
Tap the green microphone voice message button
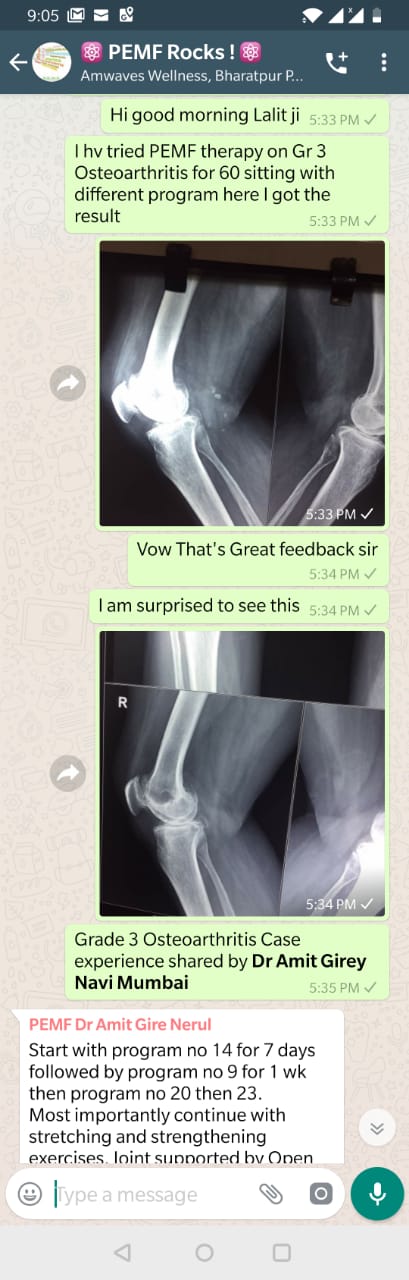pyautogui.click(x=377, y=1193)
